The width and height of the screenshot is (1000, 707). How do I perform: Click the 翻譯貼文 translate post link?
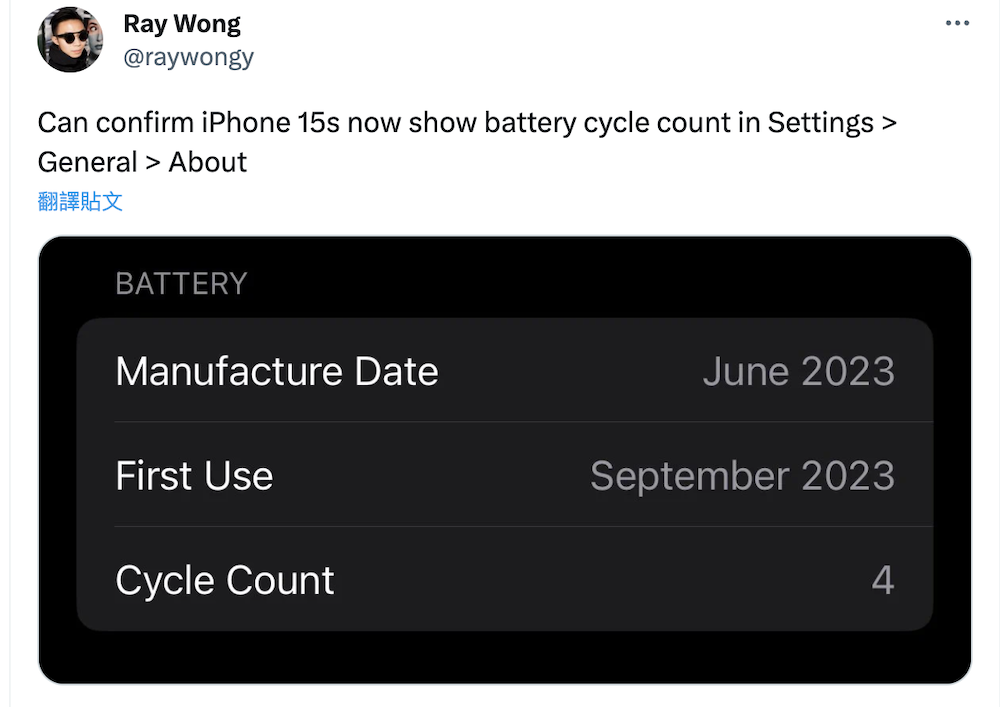[80, 201]
